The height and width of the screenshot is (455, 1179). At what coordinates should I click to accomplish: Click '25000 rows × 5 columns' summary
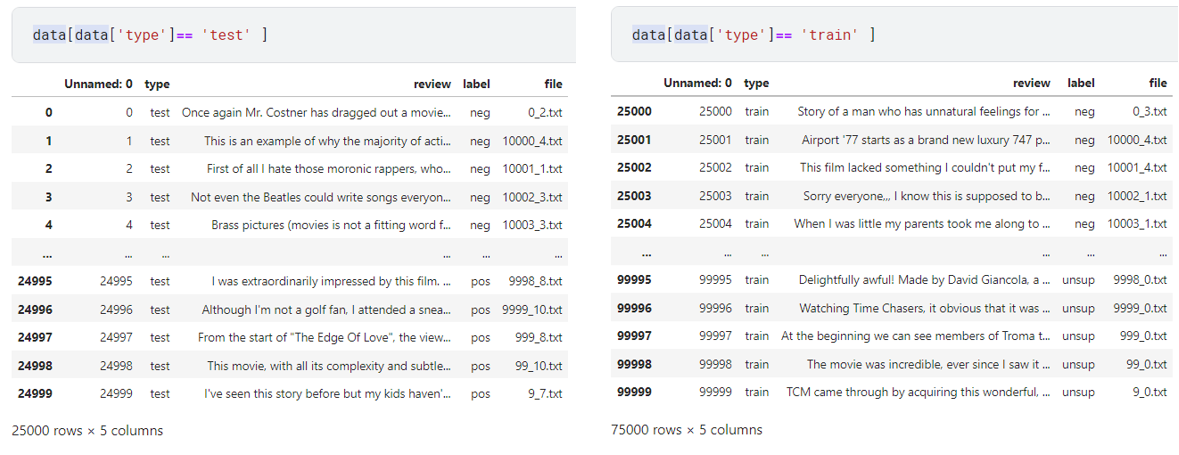87,431
